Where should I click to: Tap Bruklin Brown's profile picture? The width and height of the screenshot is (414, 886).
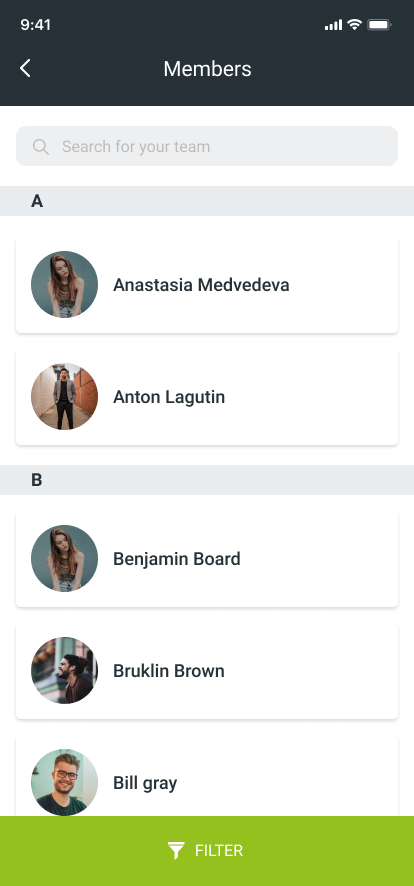[x=64, y=671]
